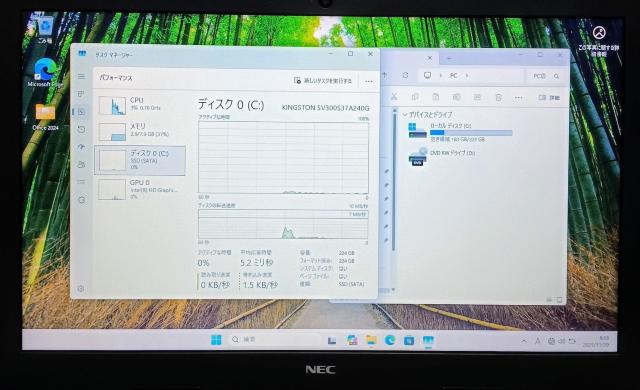Click the KINGSTON SV300S37A240G model text
The height and width of the screenshot is (390, 640).
325,108
